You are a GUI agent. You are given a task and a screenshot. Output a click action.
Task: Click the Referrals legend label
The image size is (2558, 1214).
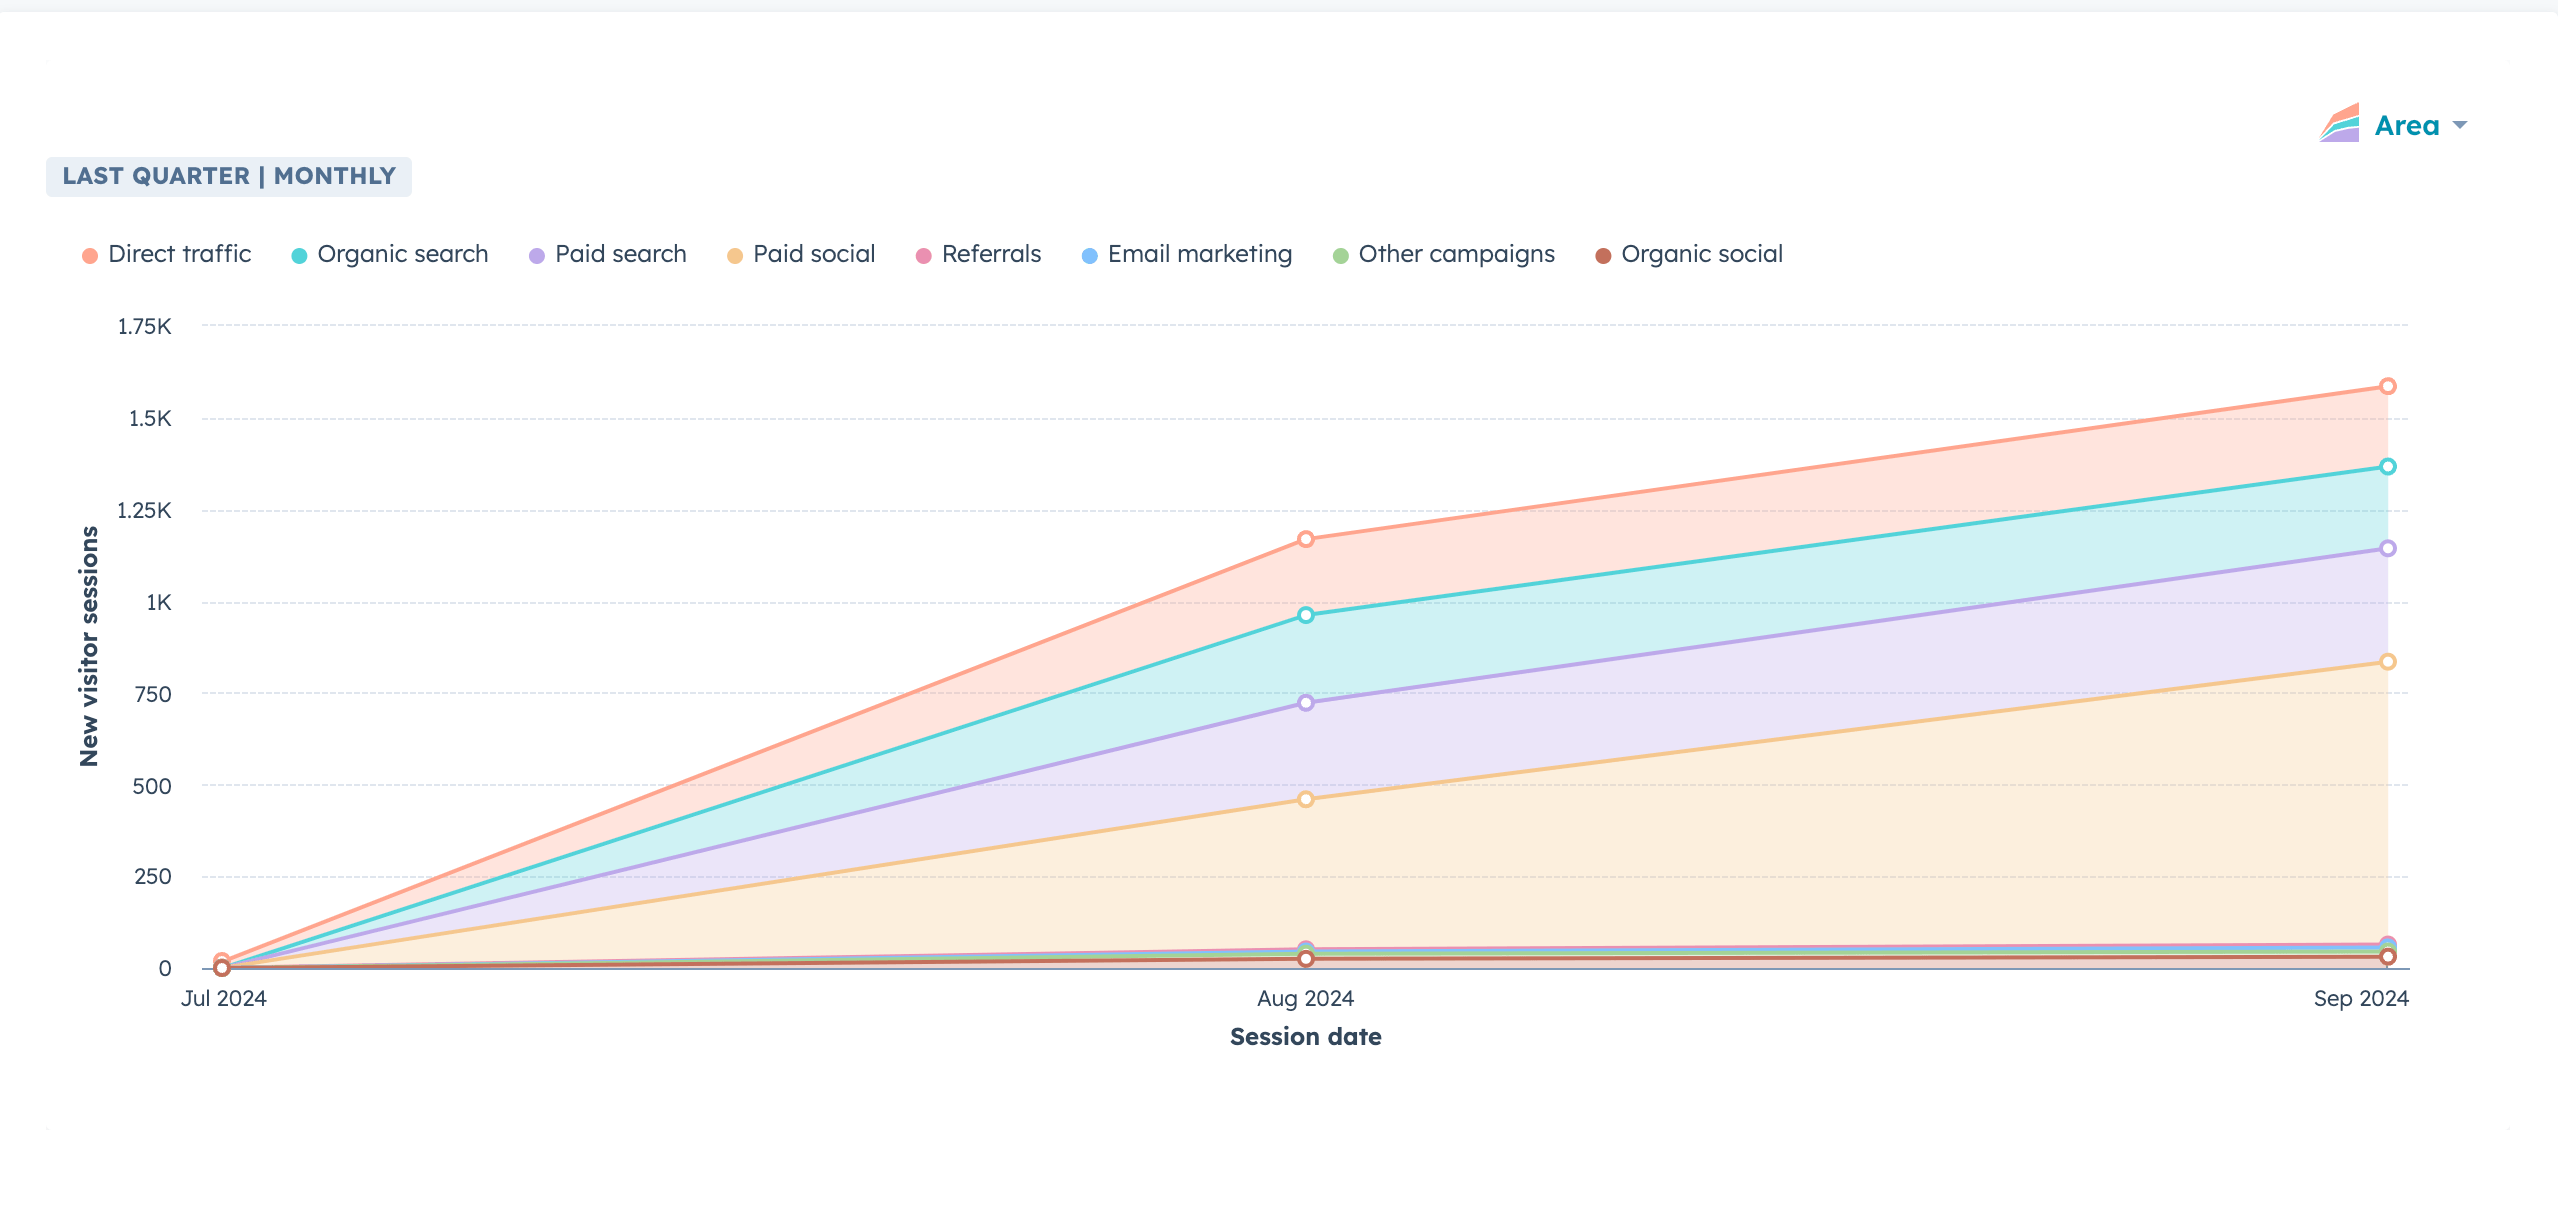(991, 254)
